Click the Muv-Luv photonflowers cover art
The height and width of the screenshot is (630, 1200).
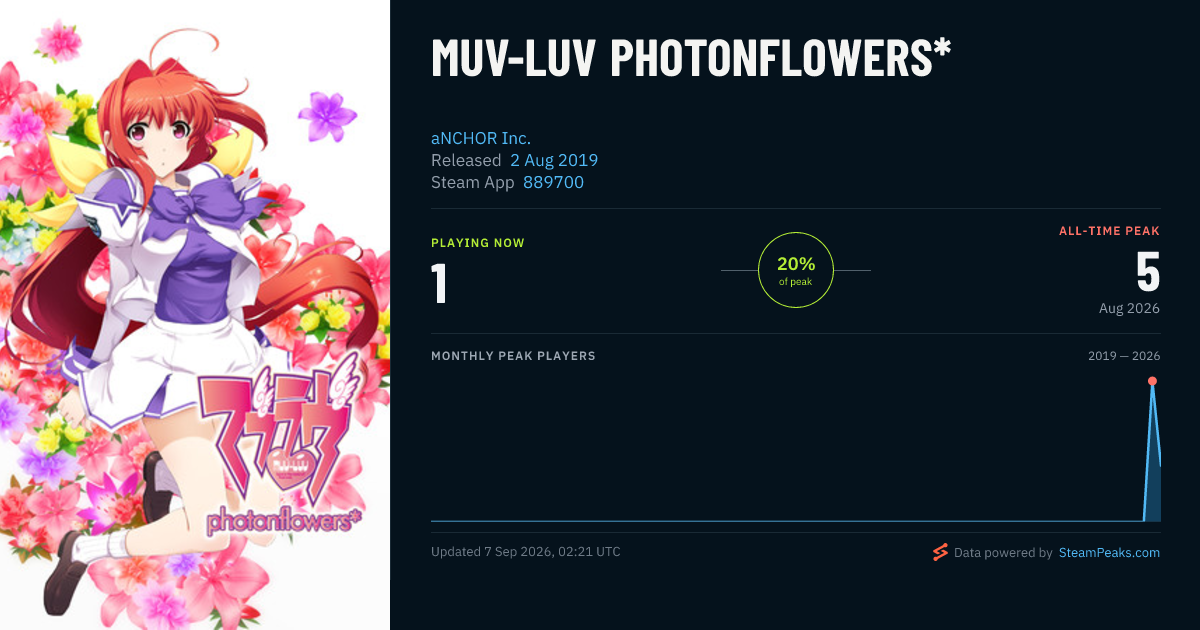tap(195, 315)
